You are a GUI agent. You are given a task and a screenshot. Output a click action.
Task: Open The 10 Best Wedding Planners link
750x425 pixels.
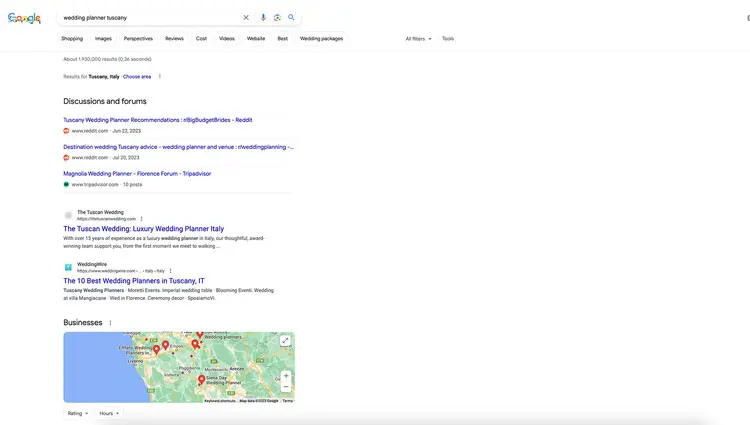[x=133, y=281]
